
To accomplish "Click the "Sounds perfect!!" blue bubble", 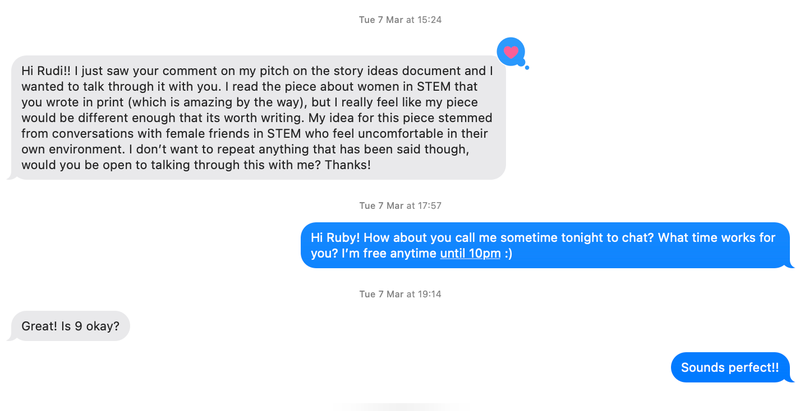I will coord(729,368).
